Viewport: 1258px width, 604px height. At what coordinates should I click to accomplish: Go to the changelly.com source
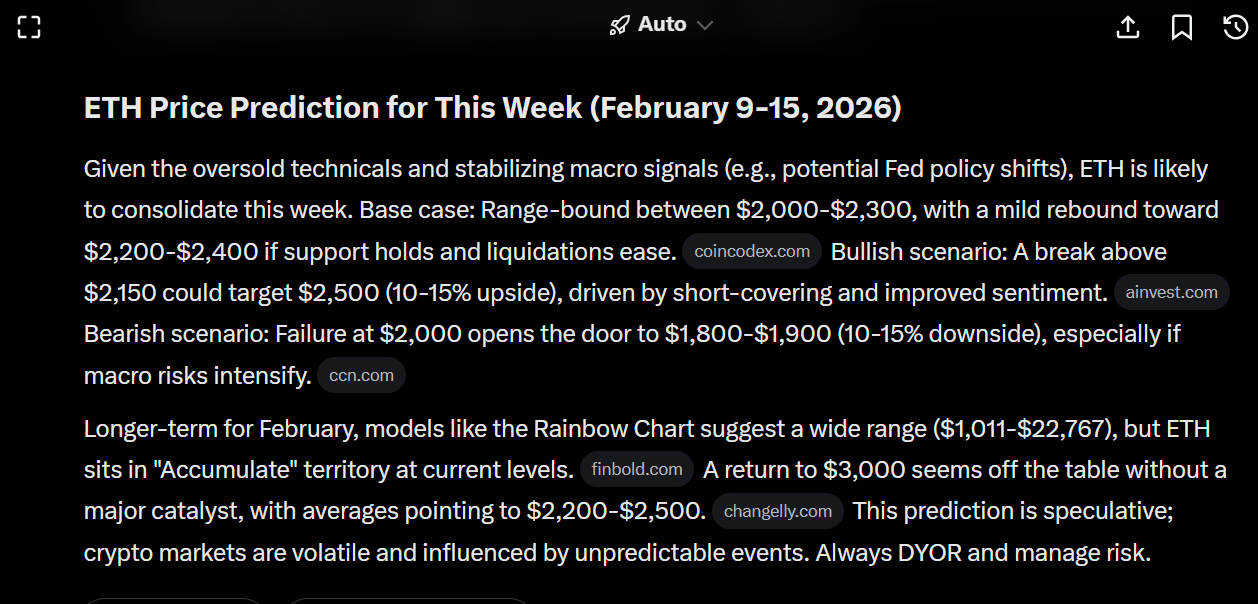coord(778,511)
